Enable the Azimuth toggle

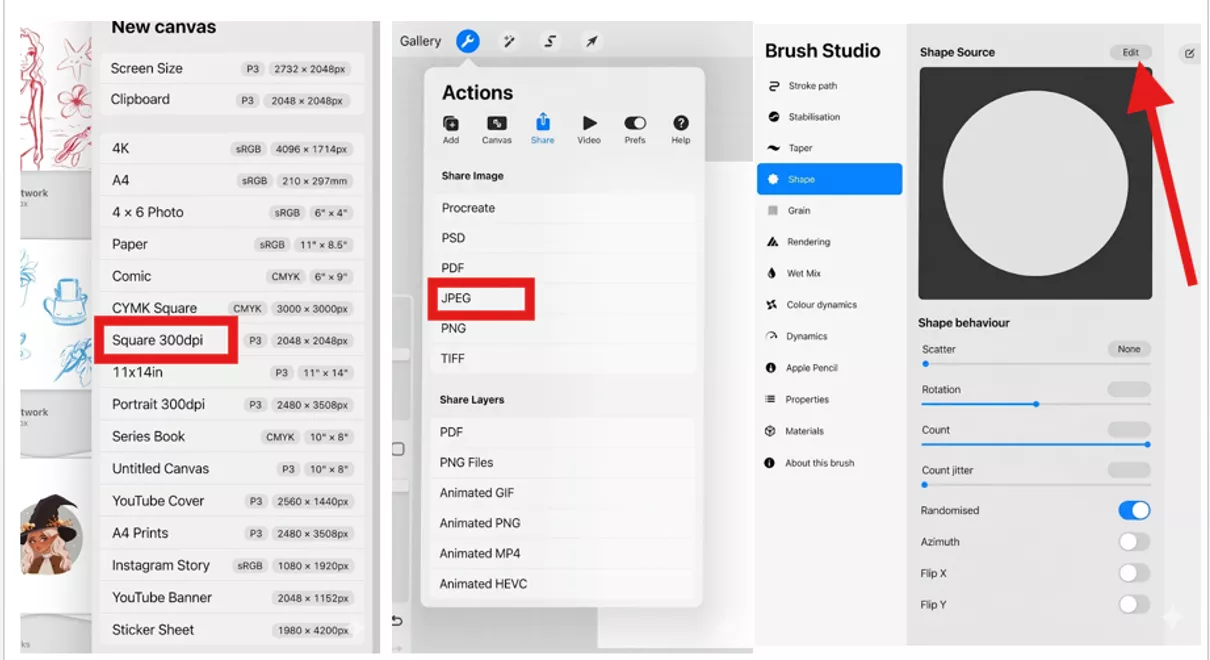(1134, 541)
